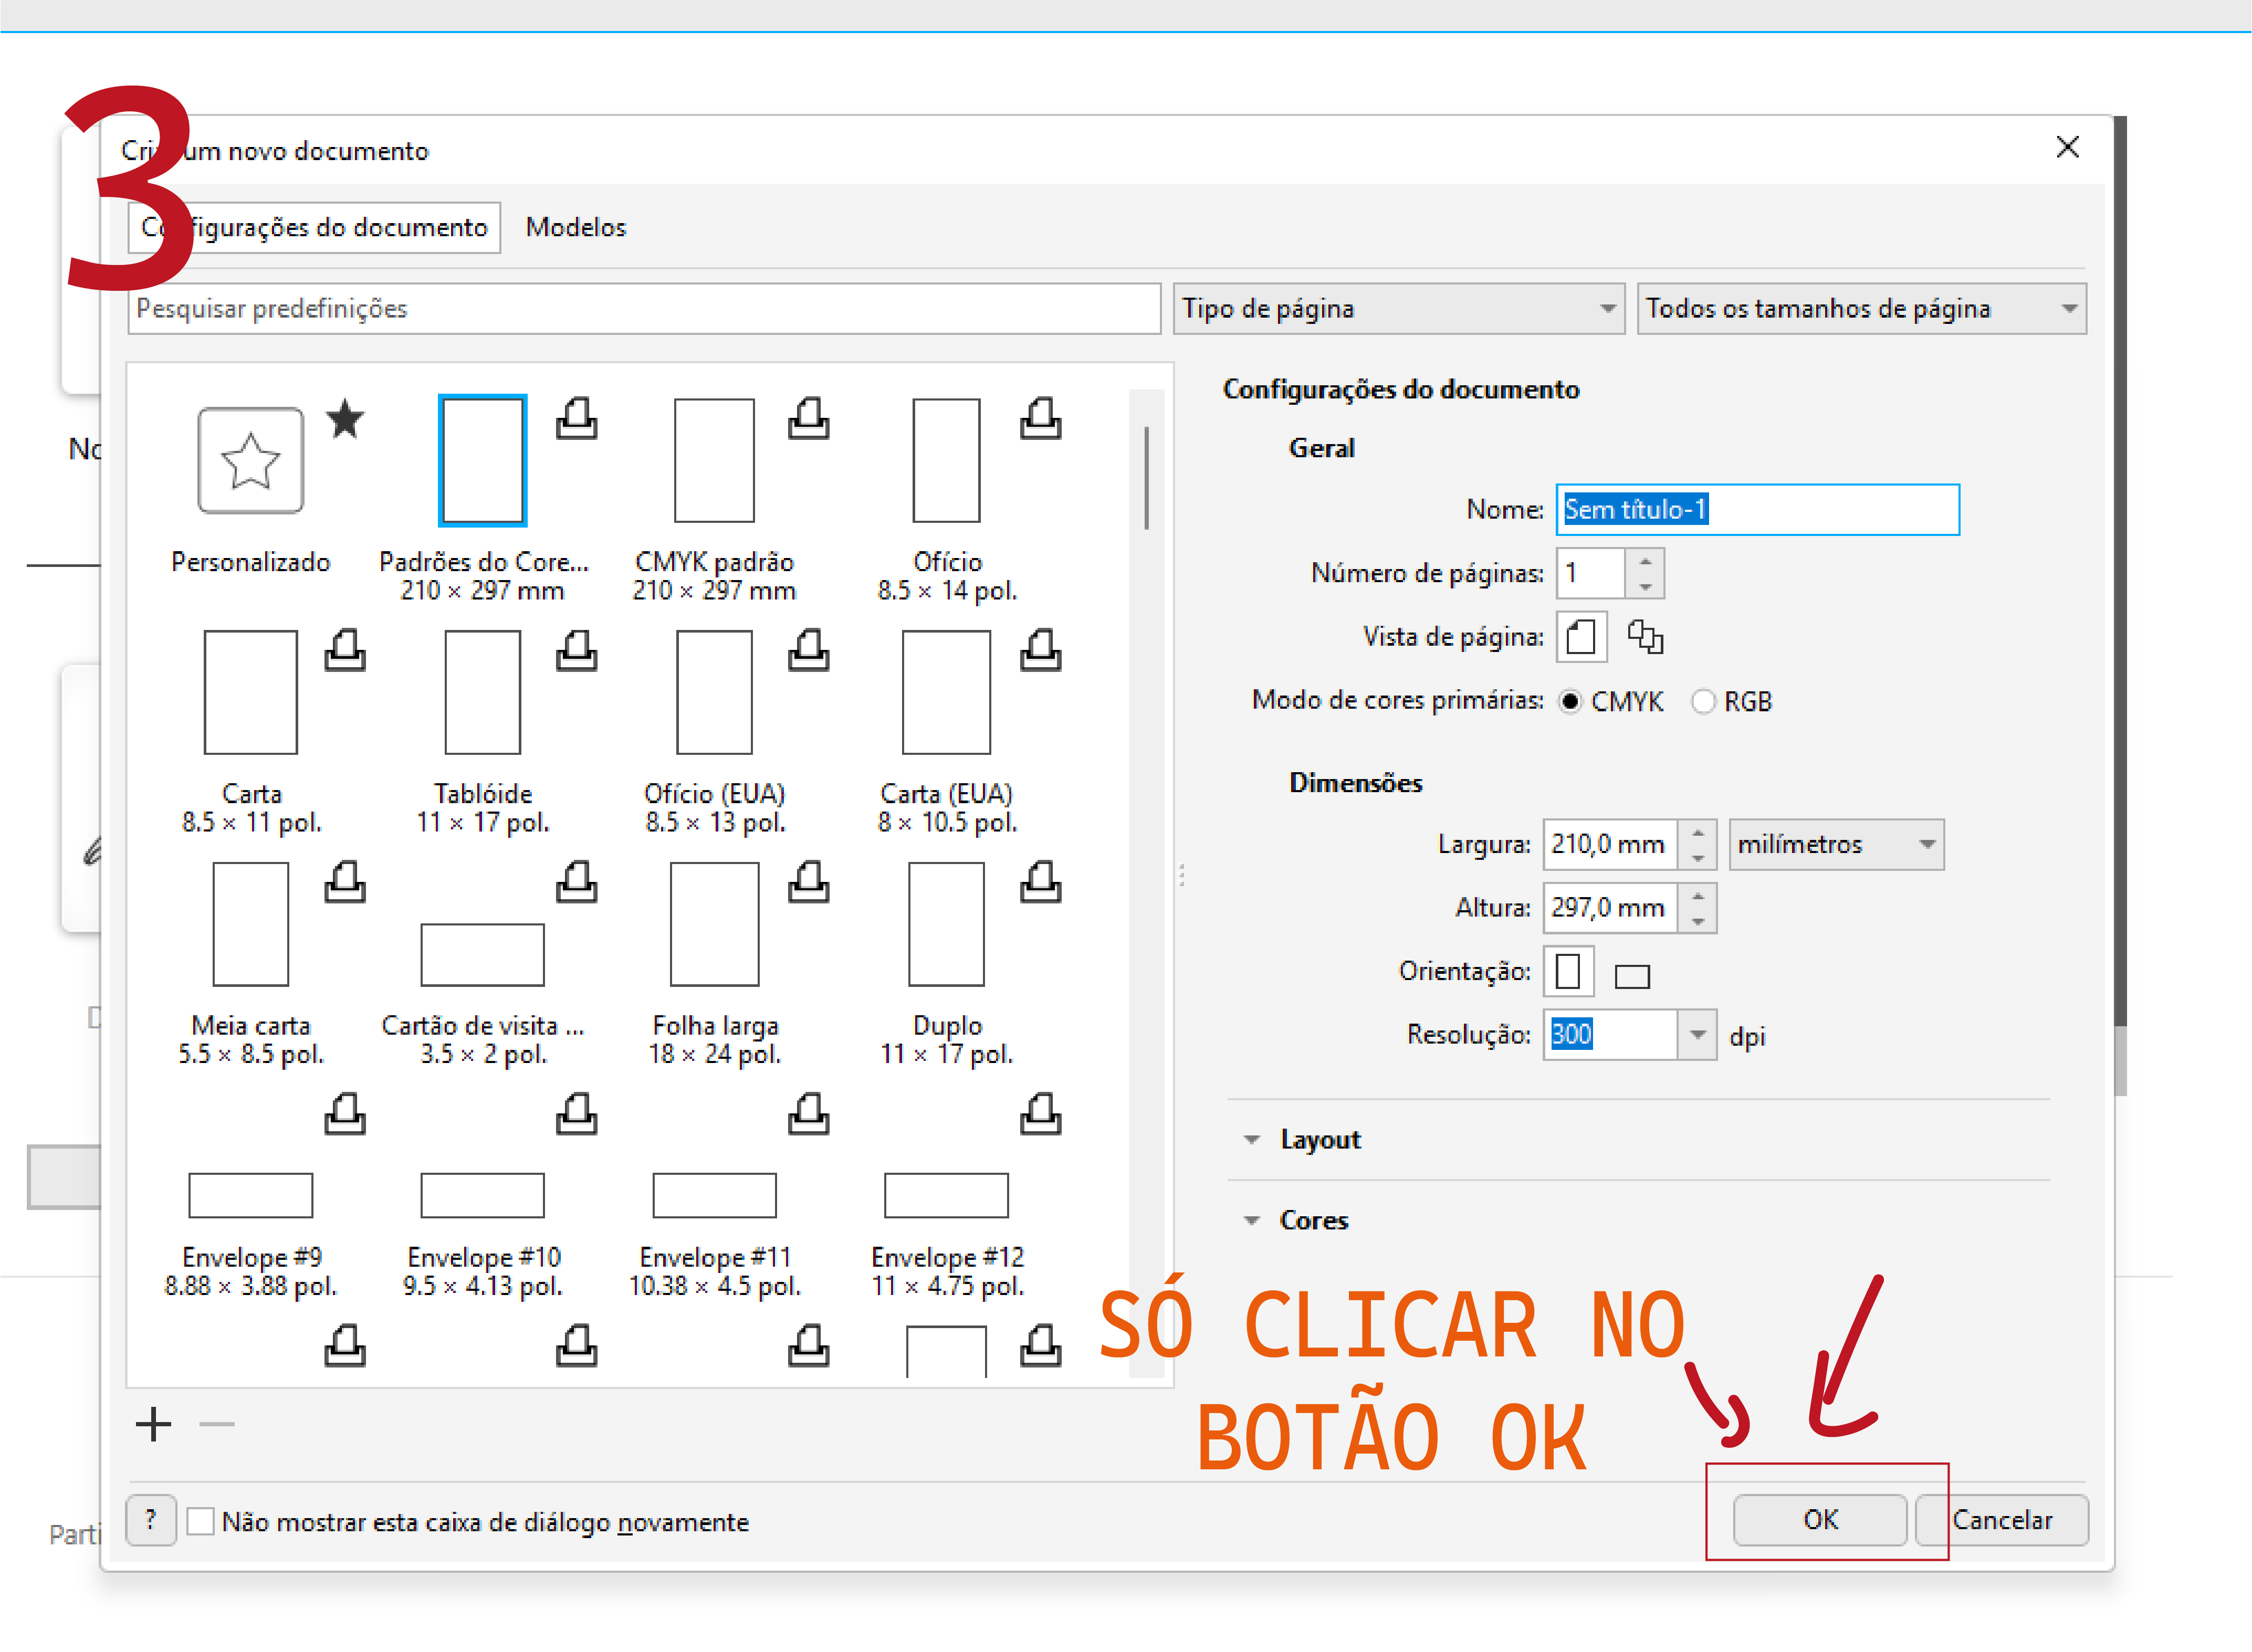The width and height of the screenshot is (2252, 1652).
Task: Confirm with the OK button
Action: tap(1820, 1519)
